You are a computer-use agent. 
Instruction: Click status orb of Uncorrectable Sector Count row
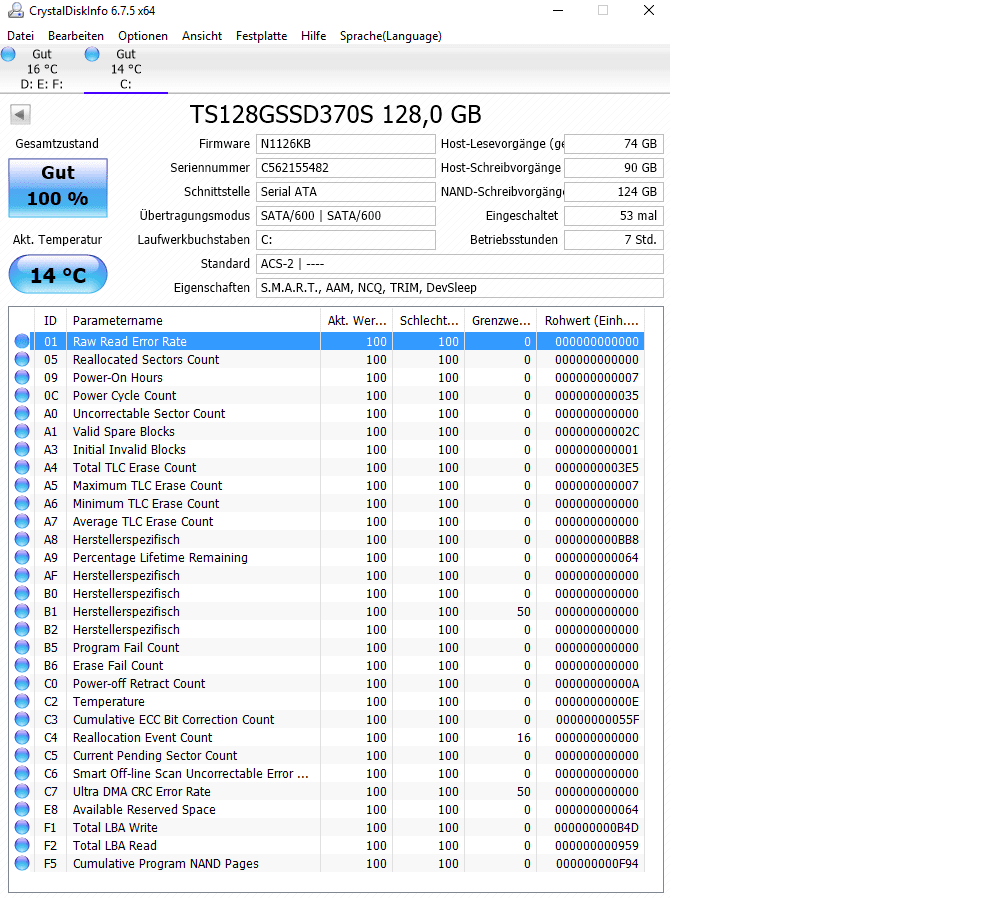(x=22, y=413)
